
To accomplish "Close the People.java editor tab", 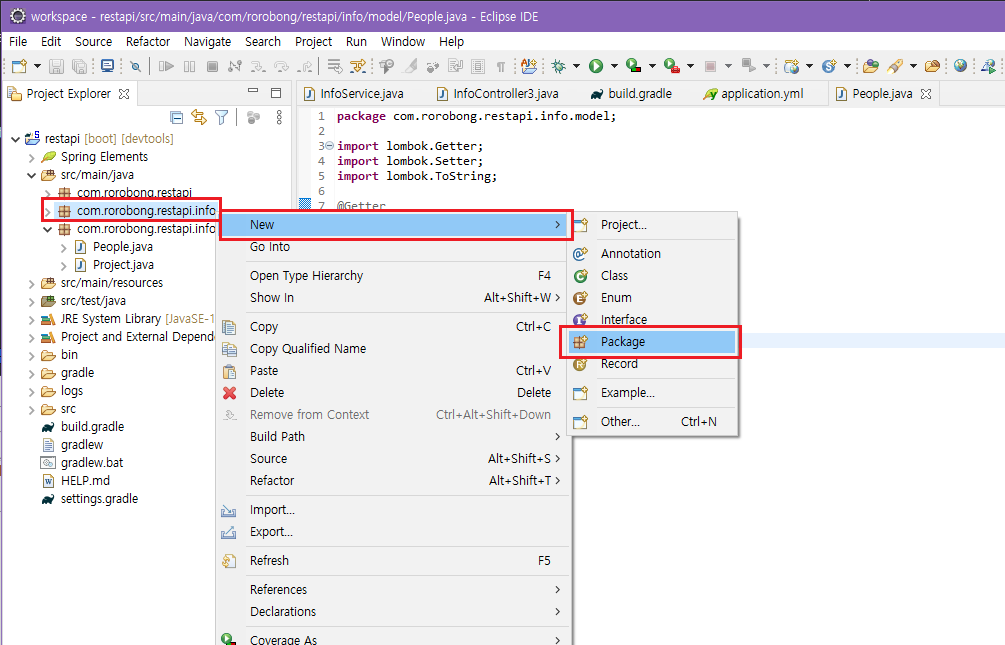I will [x=926, y=94].
